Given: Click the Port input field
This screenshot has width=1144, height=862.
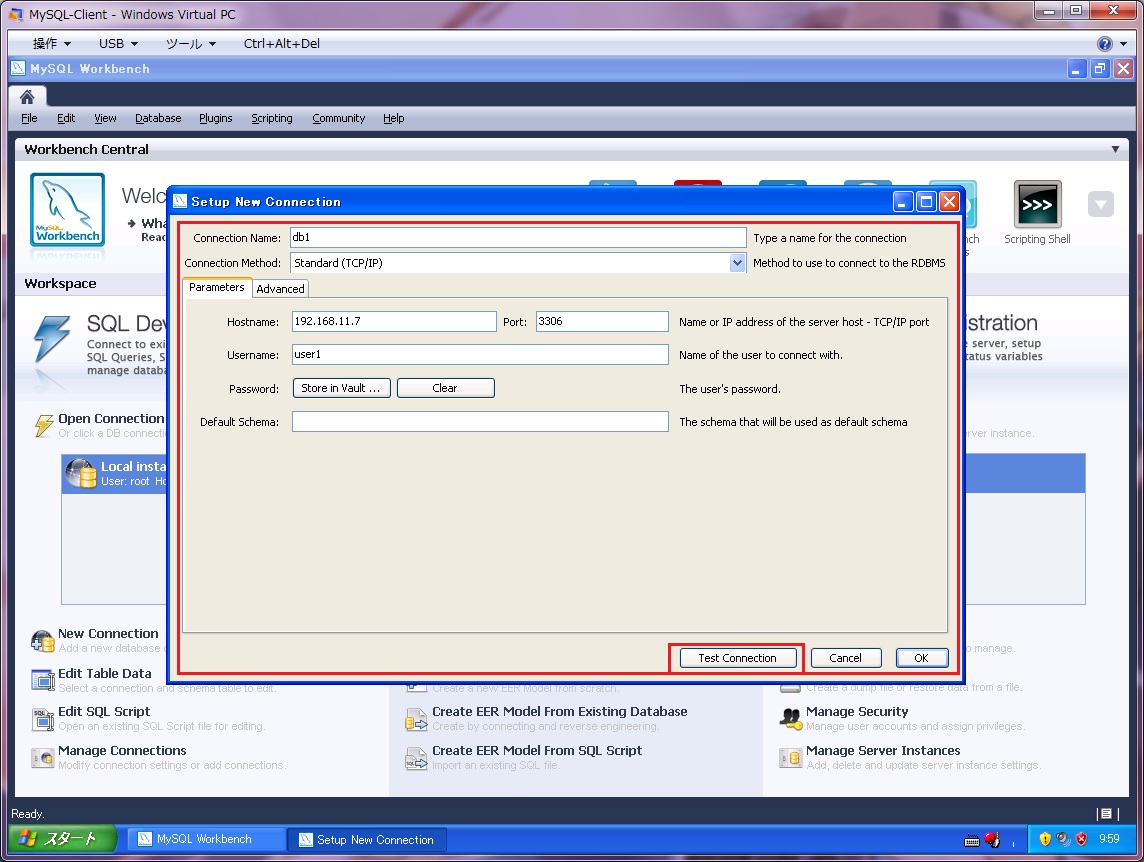Looking at the screenshot, I should (602, 321).
